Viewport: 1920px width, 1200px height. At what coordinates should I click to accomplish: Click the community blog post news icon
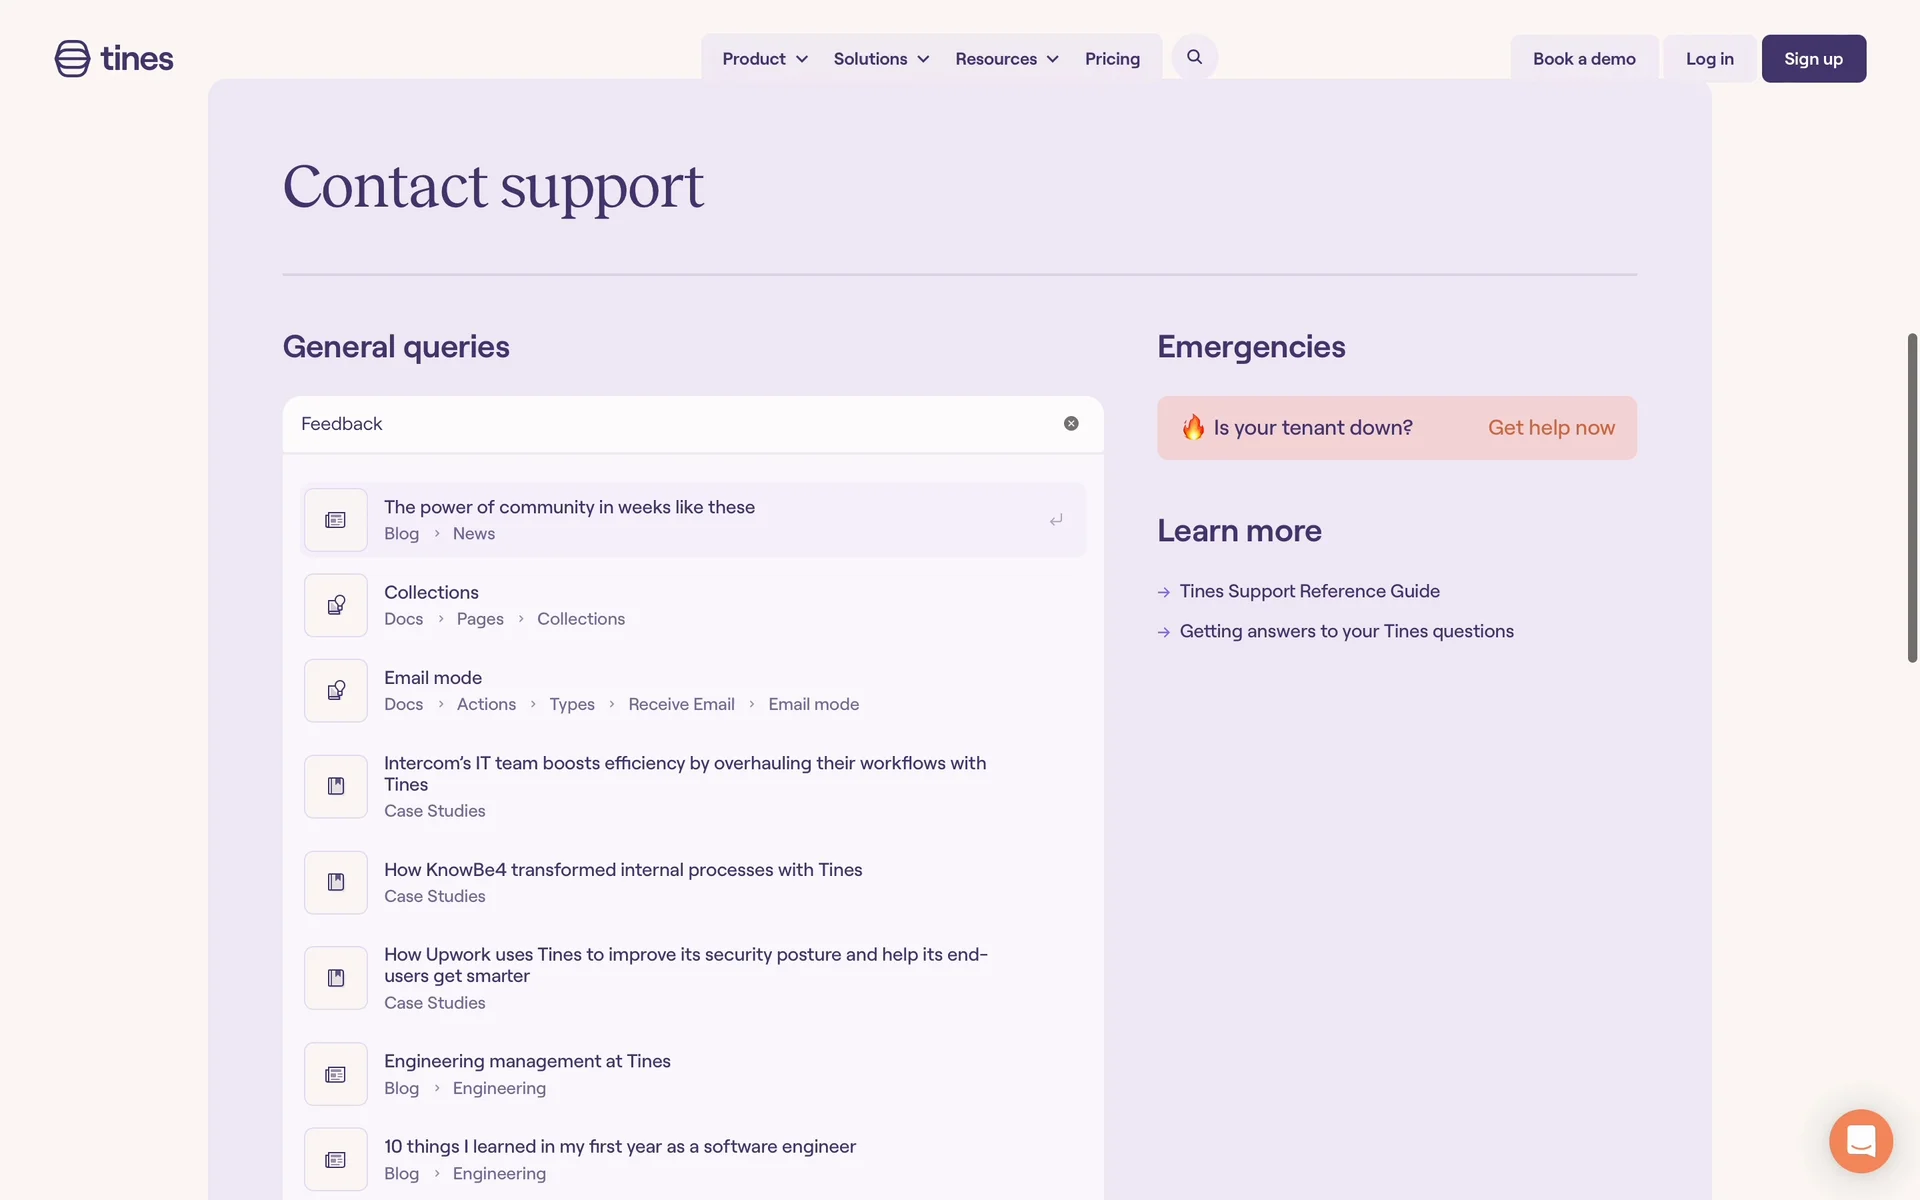tap(336, 521)
